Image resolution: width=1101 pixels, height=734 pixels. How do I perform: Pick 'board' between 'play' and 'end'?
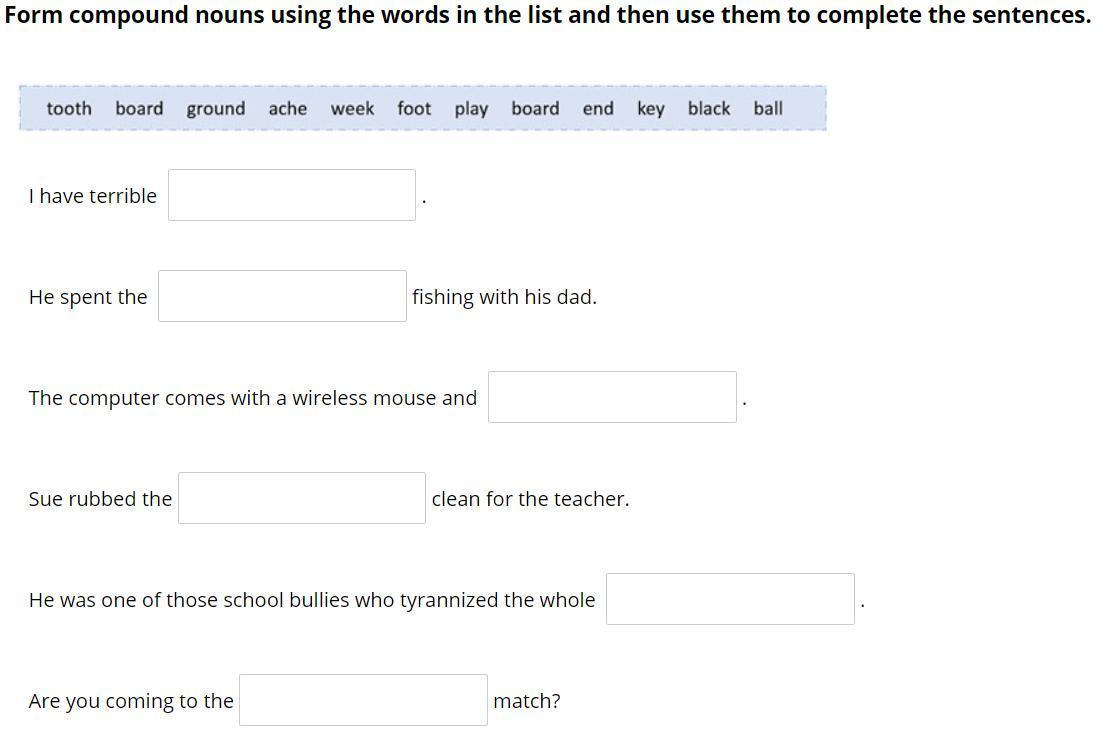pos(535,109)
